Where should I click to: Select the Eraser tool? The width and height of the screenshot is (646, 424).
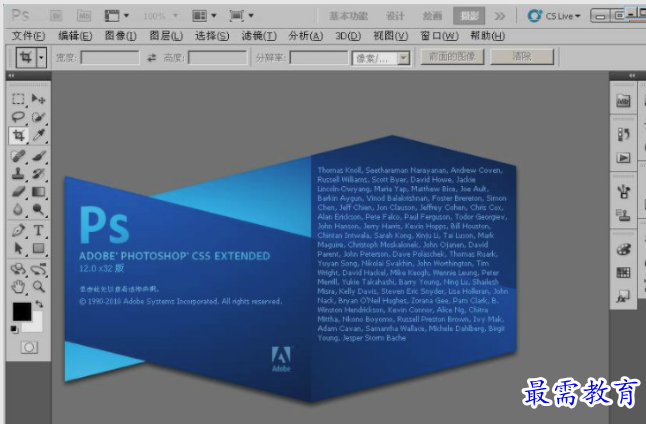[x=18, y=192]
